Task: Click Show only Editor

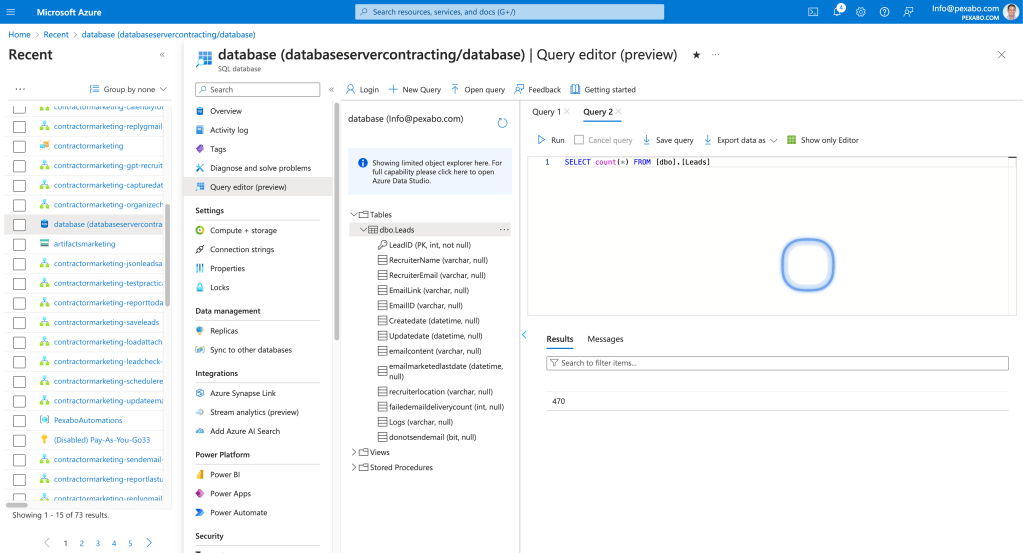Action: 823,140
